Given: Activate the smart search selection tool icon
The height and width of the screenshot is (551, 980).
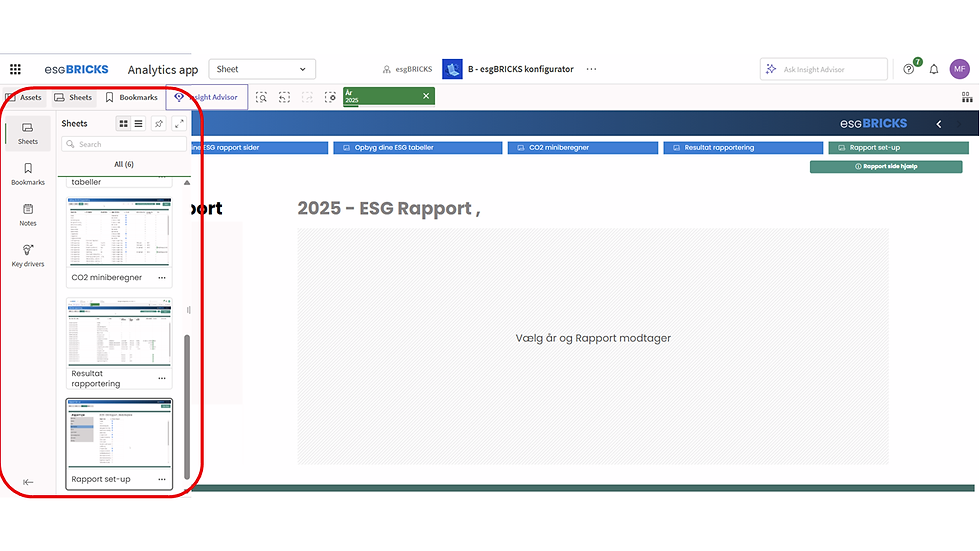Looking at the screenshot, I should [x=261, y=97].
